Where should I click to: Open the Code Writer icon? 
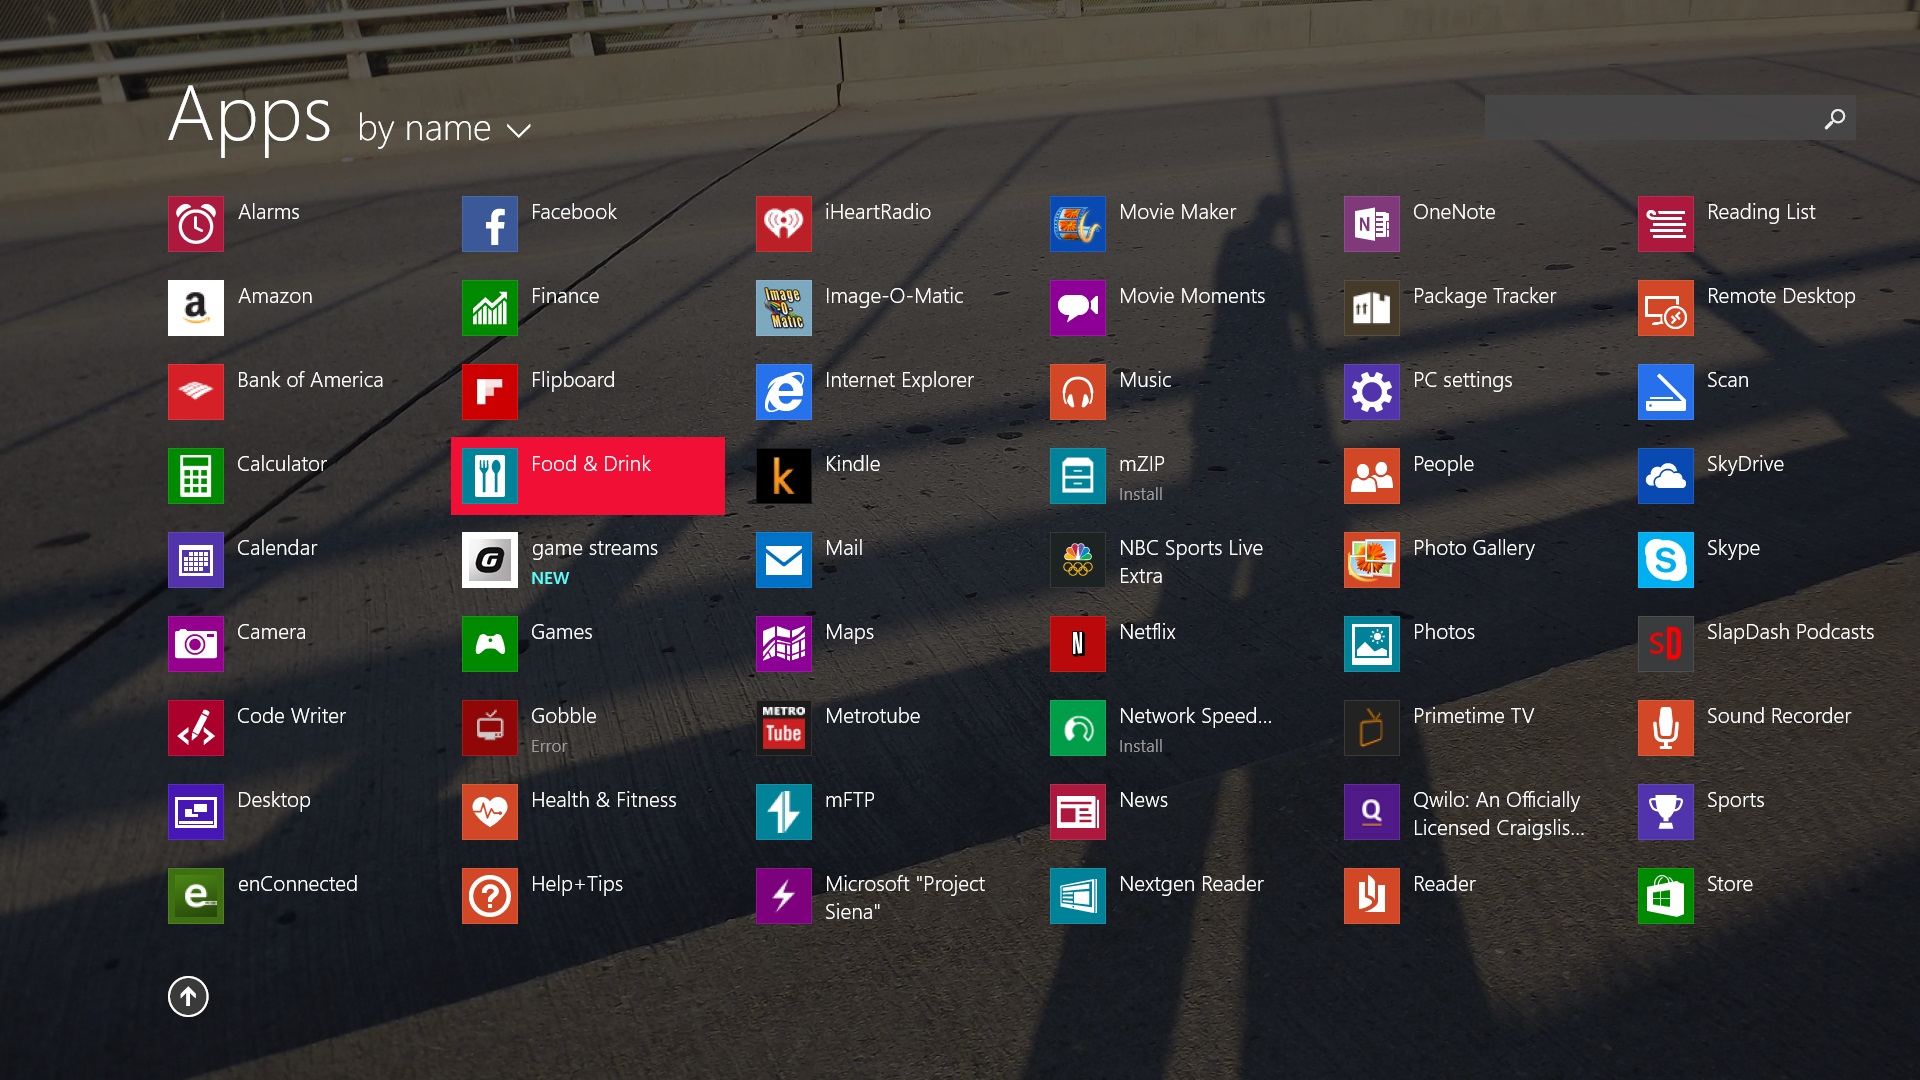click(196, 728)
